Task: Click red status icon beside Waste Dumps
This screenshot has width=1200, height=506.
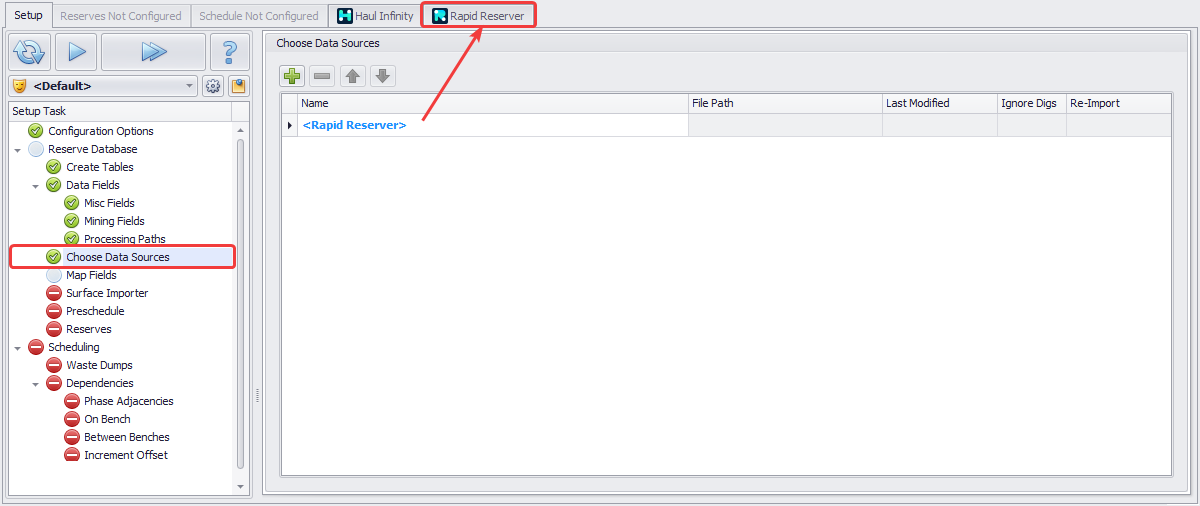Action: (x=54, y=365)
